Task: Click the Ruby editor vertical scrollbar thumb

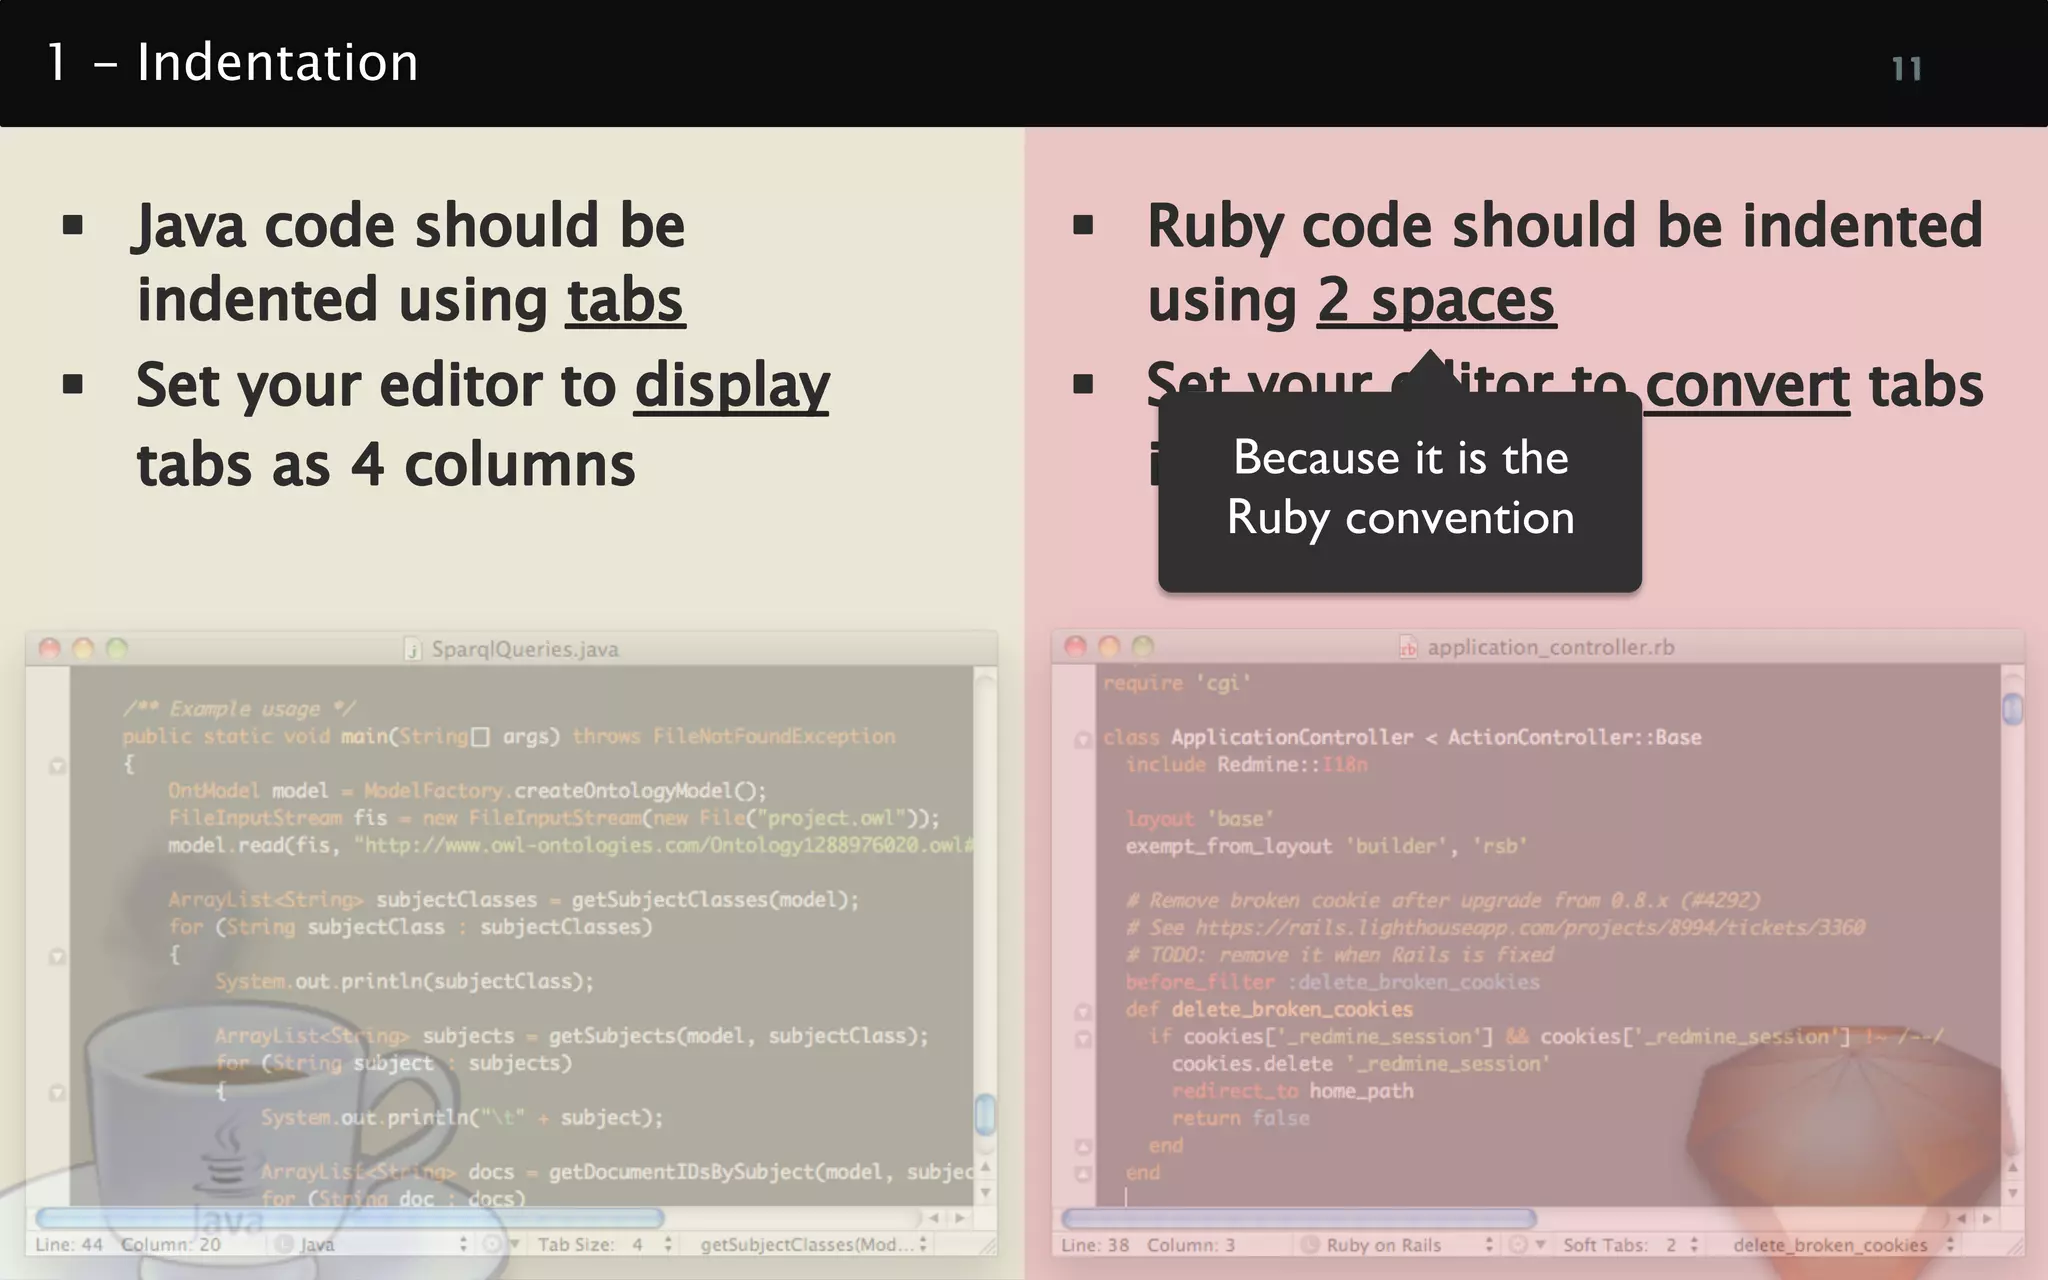Action: (x=2012, y=709)
